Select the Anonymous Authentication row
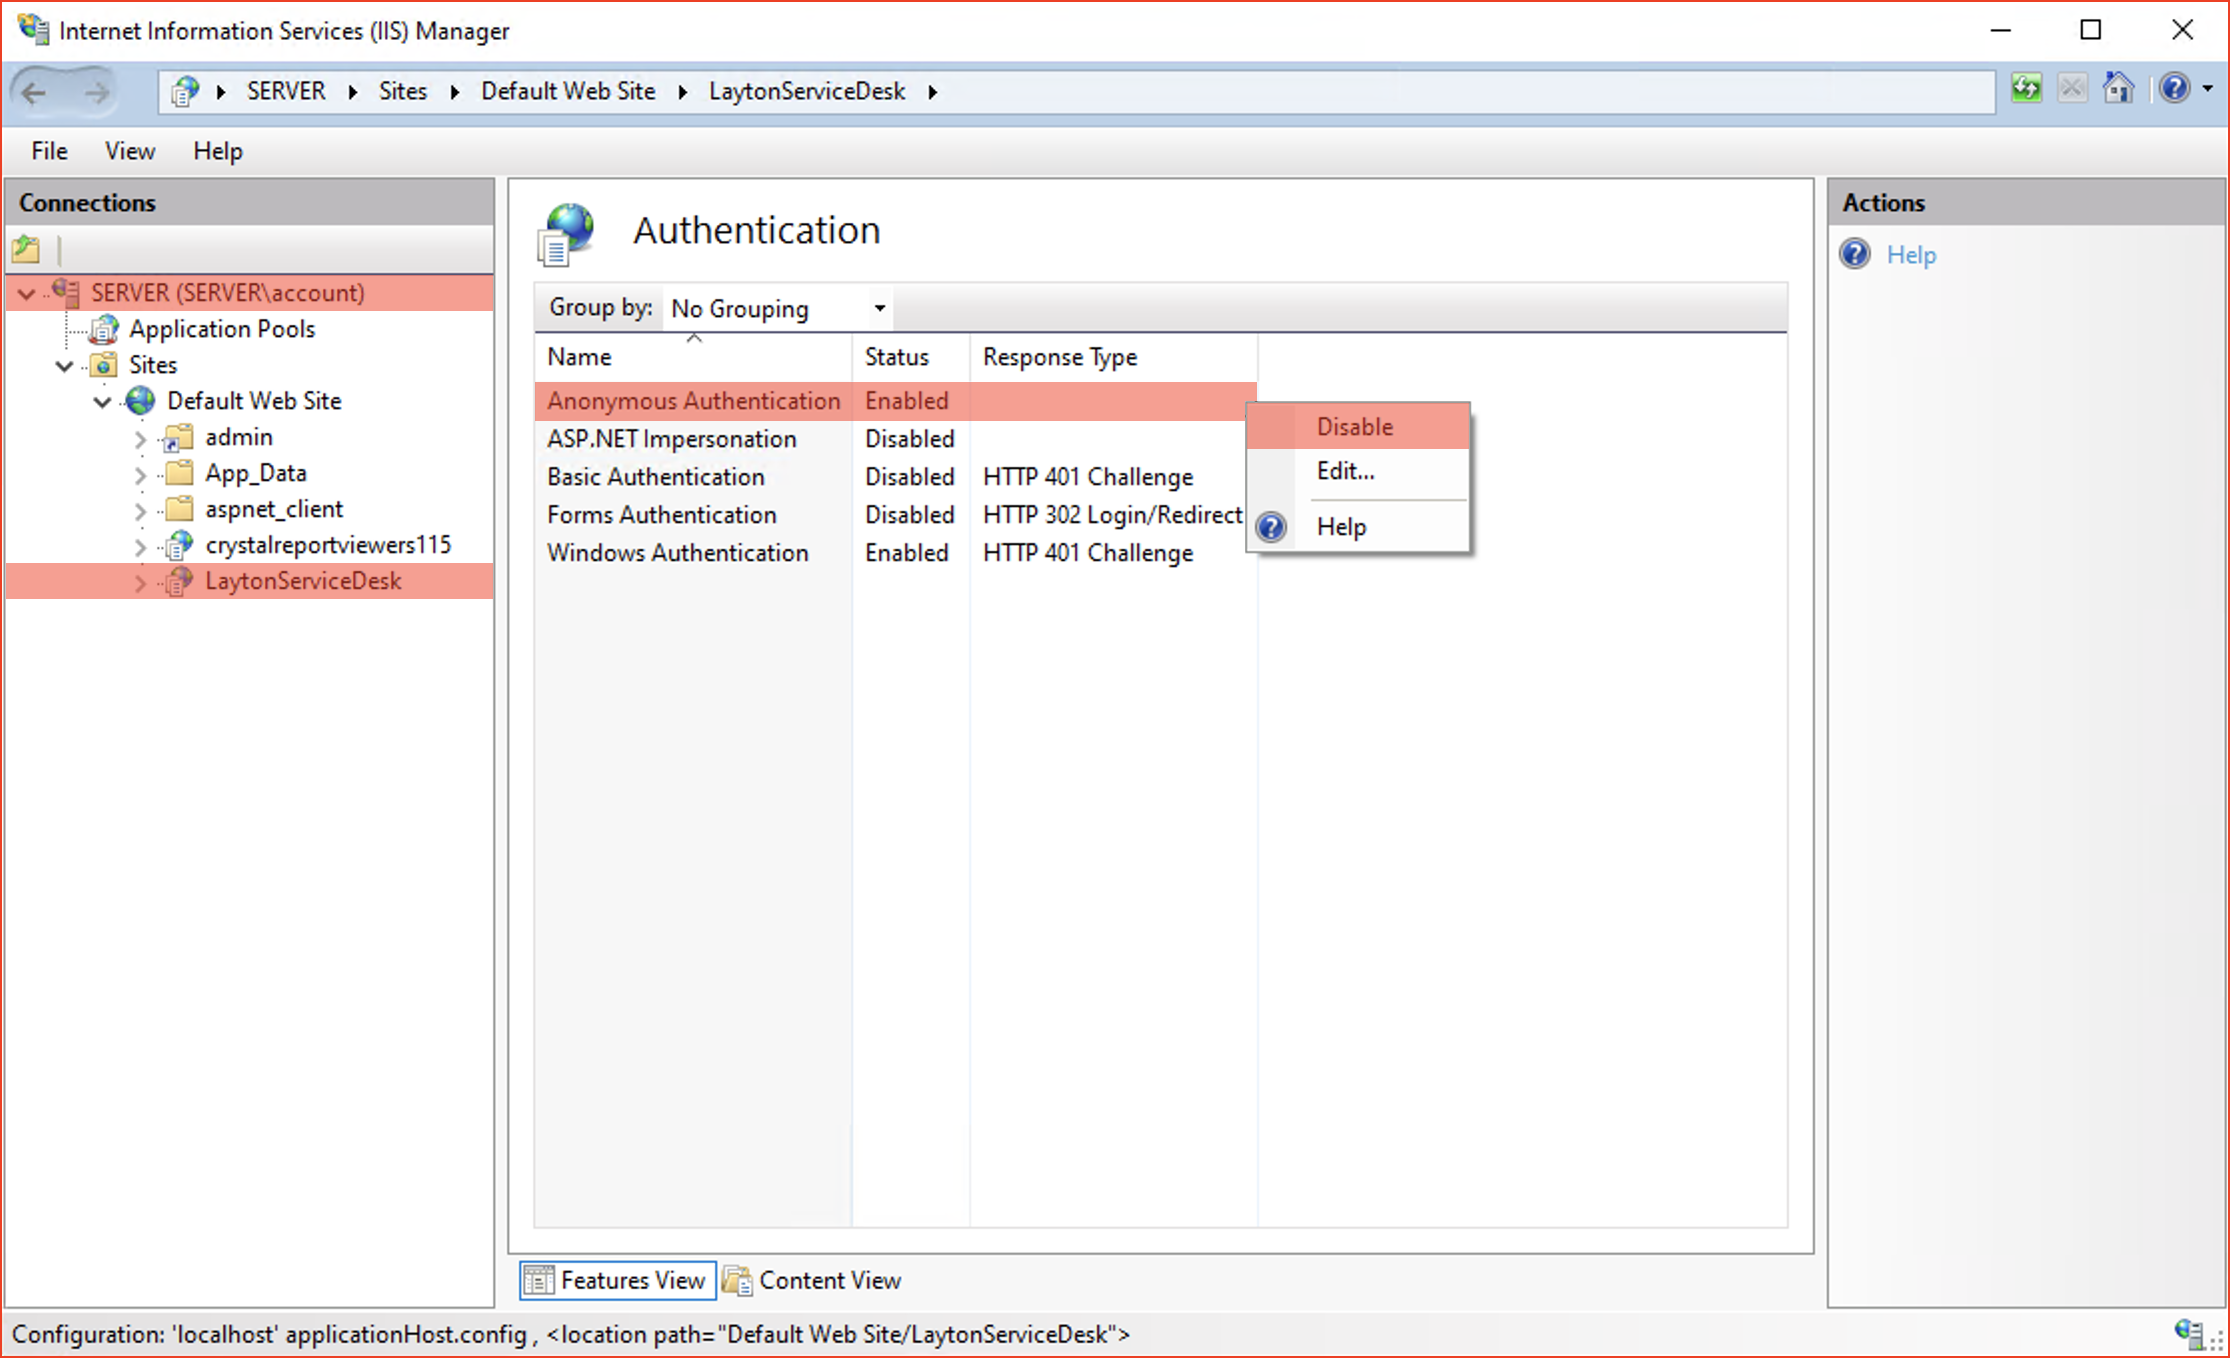The height and width of the screenshot is (1358, 2230). click(x=895, y=401)
